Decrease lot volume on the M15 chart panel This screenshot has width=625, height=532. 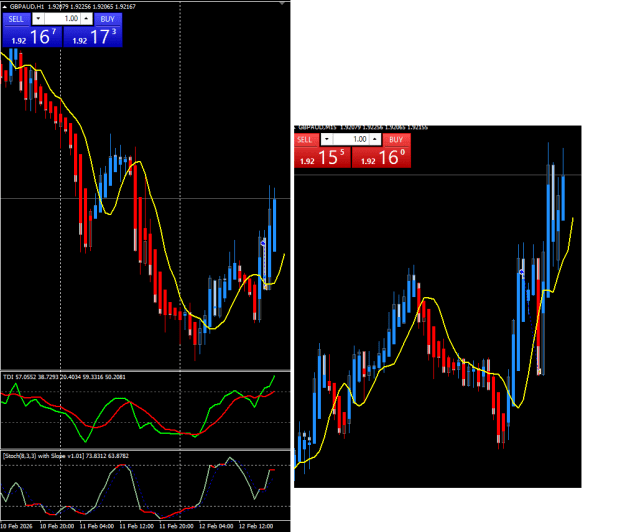pos(327,139)
